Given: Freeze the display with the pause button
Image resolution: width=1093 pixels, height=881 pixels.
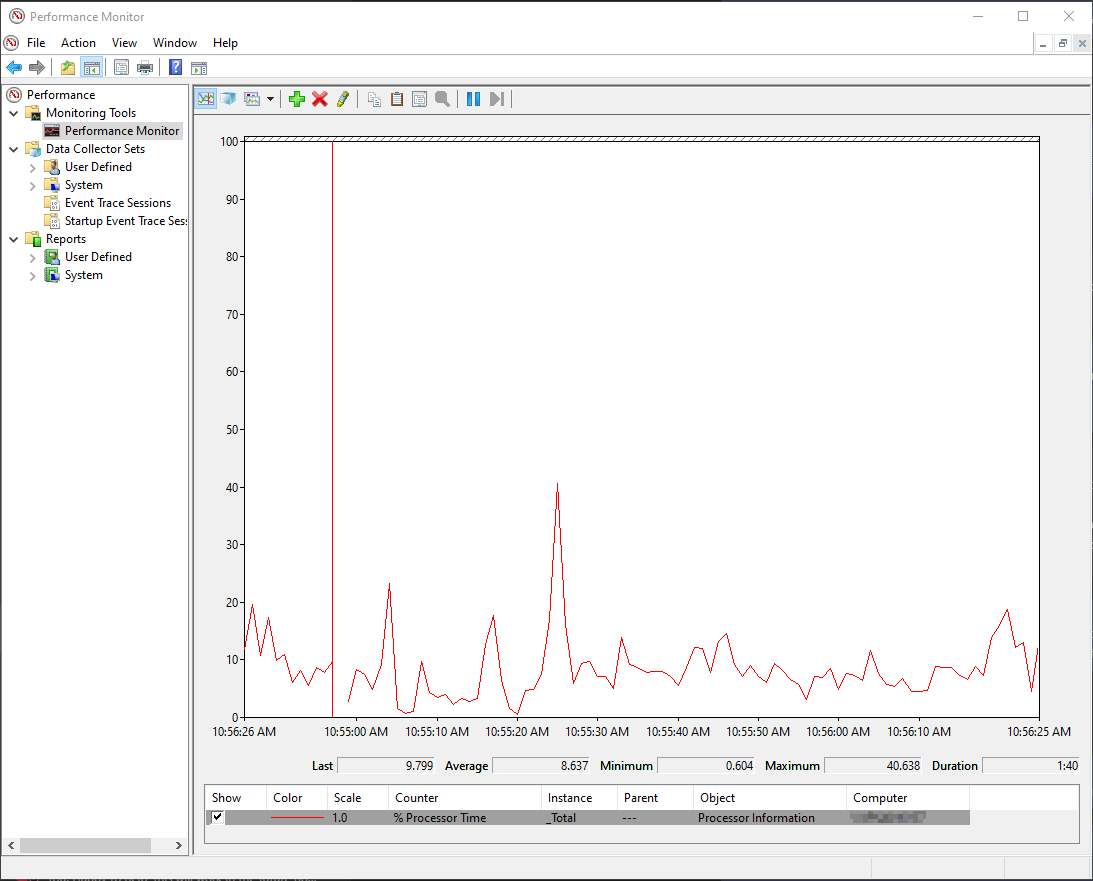Looking at the screenshot, I should 473,99.
